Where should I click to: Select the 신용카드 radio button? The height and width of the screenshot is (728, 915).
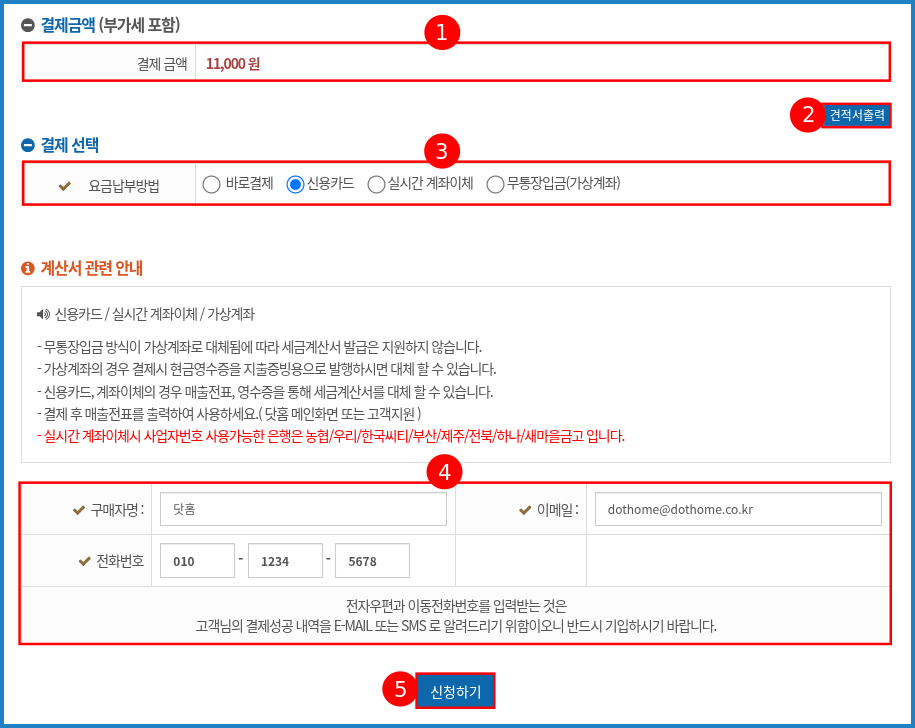pyautogui.click(x=295, y=184)
